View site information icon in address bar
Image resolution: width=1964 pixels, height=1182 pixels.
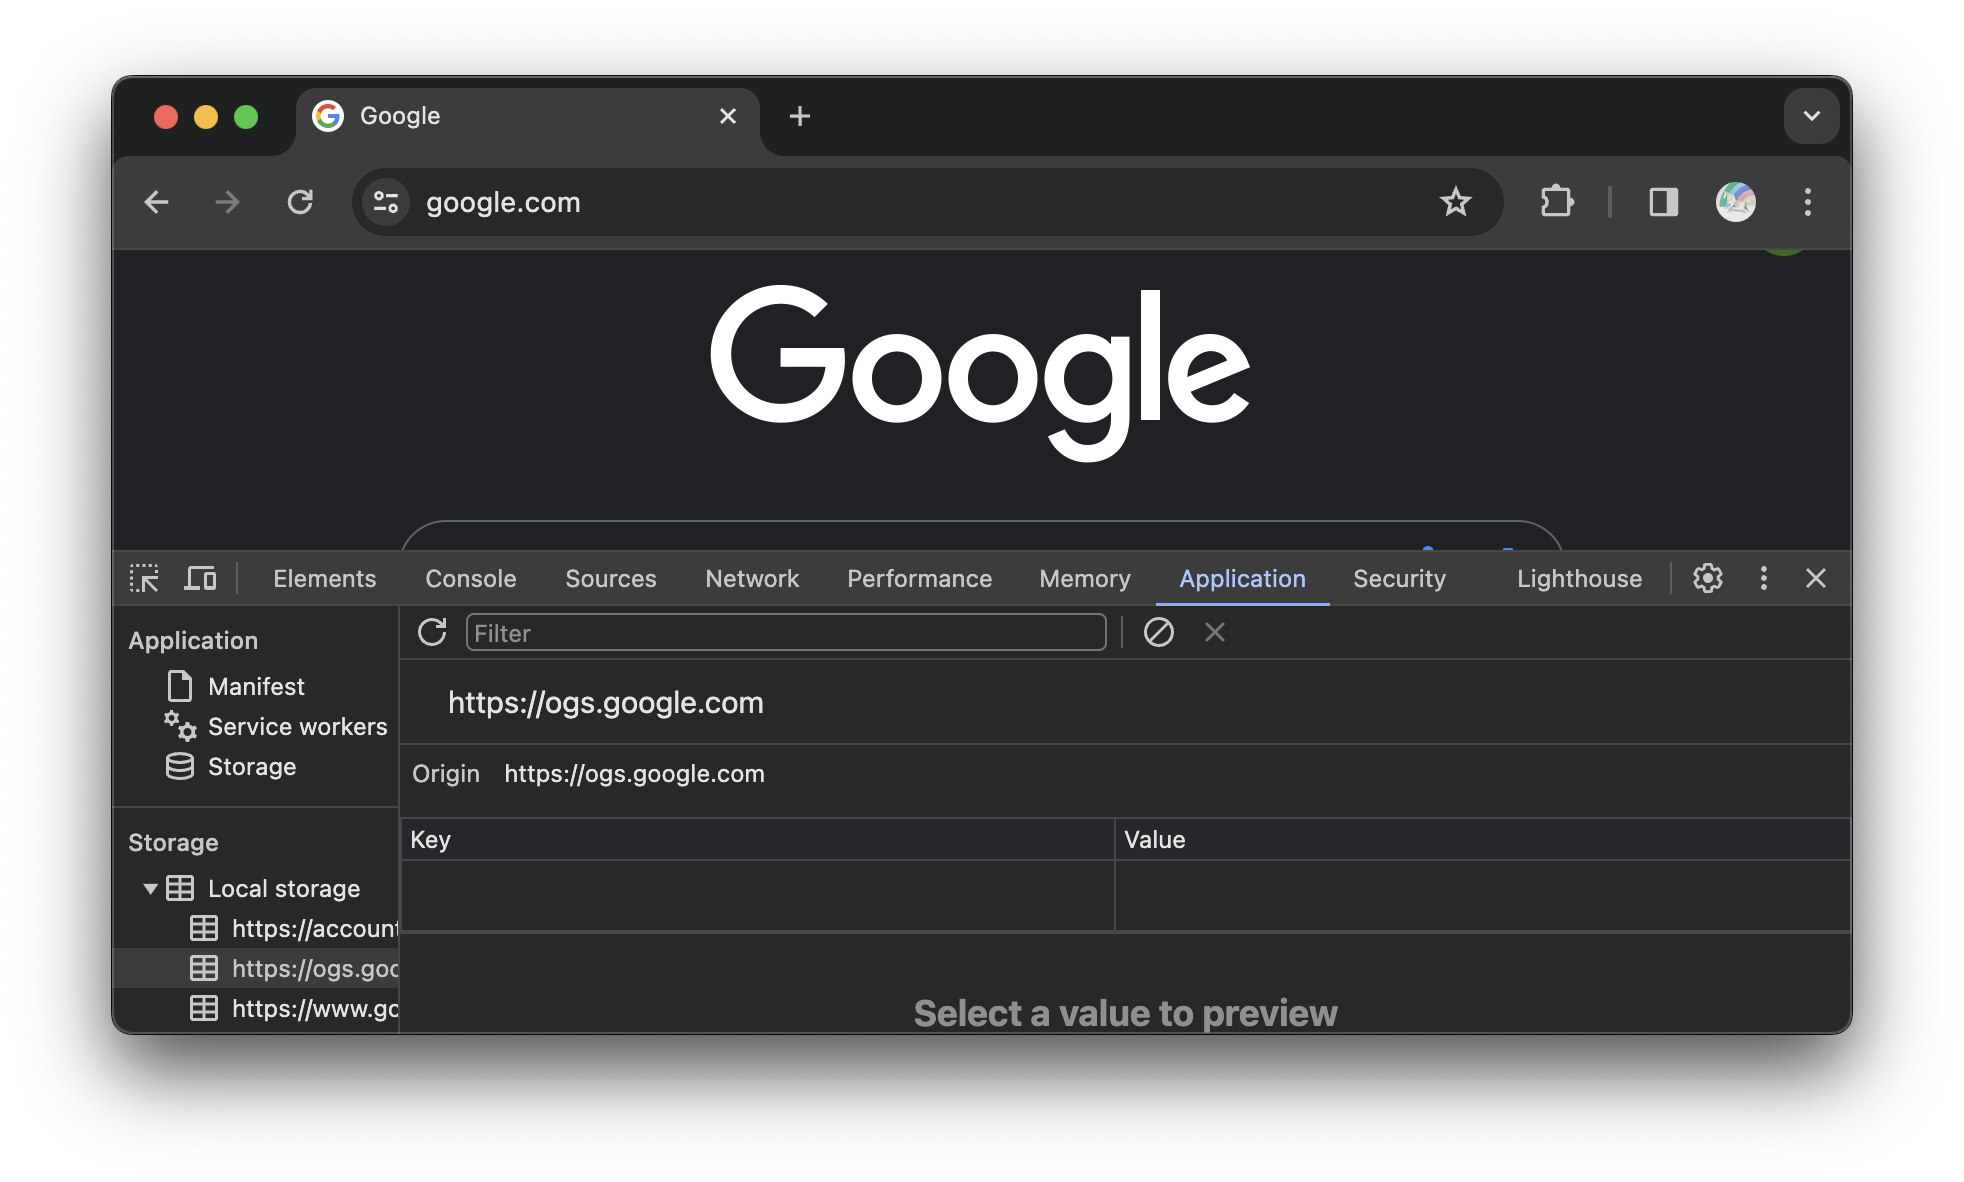(x=386, y=202)
